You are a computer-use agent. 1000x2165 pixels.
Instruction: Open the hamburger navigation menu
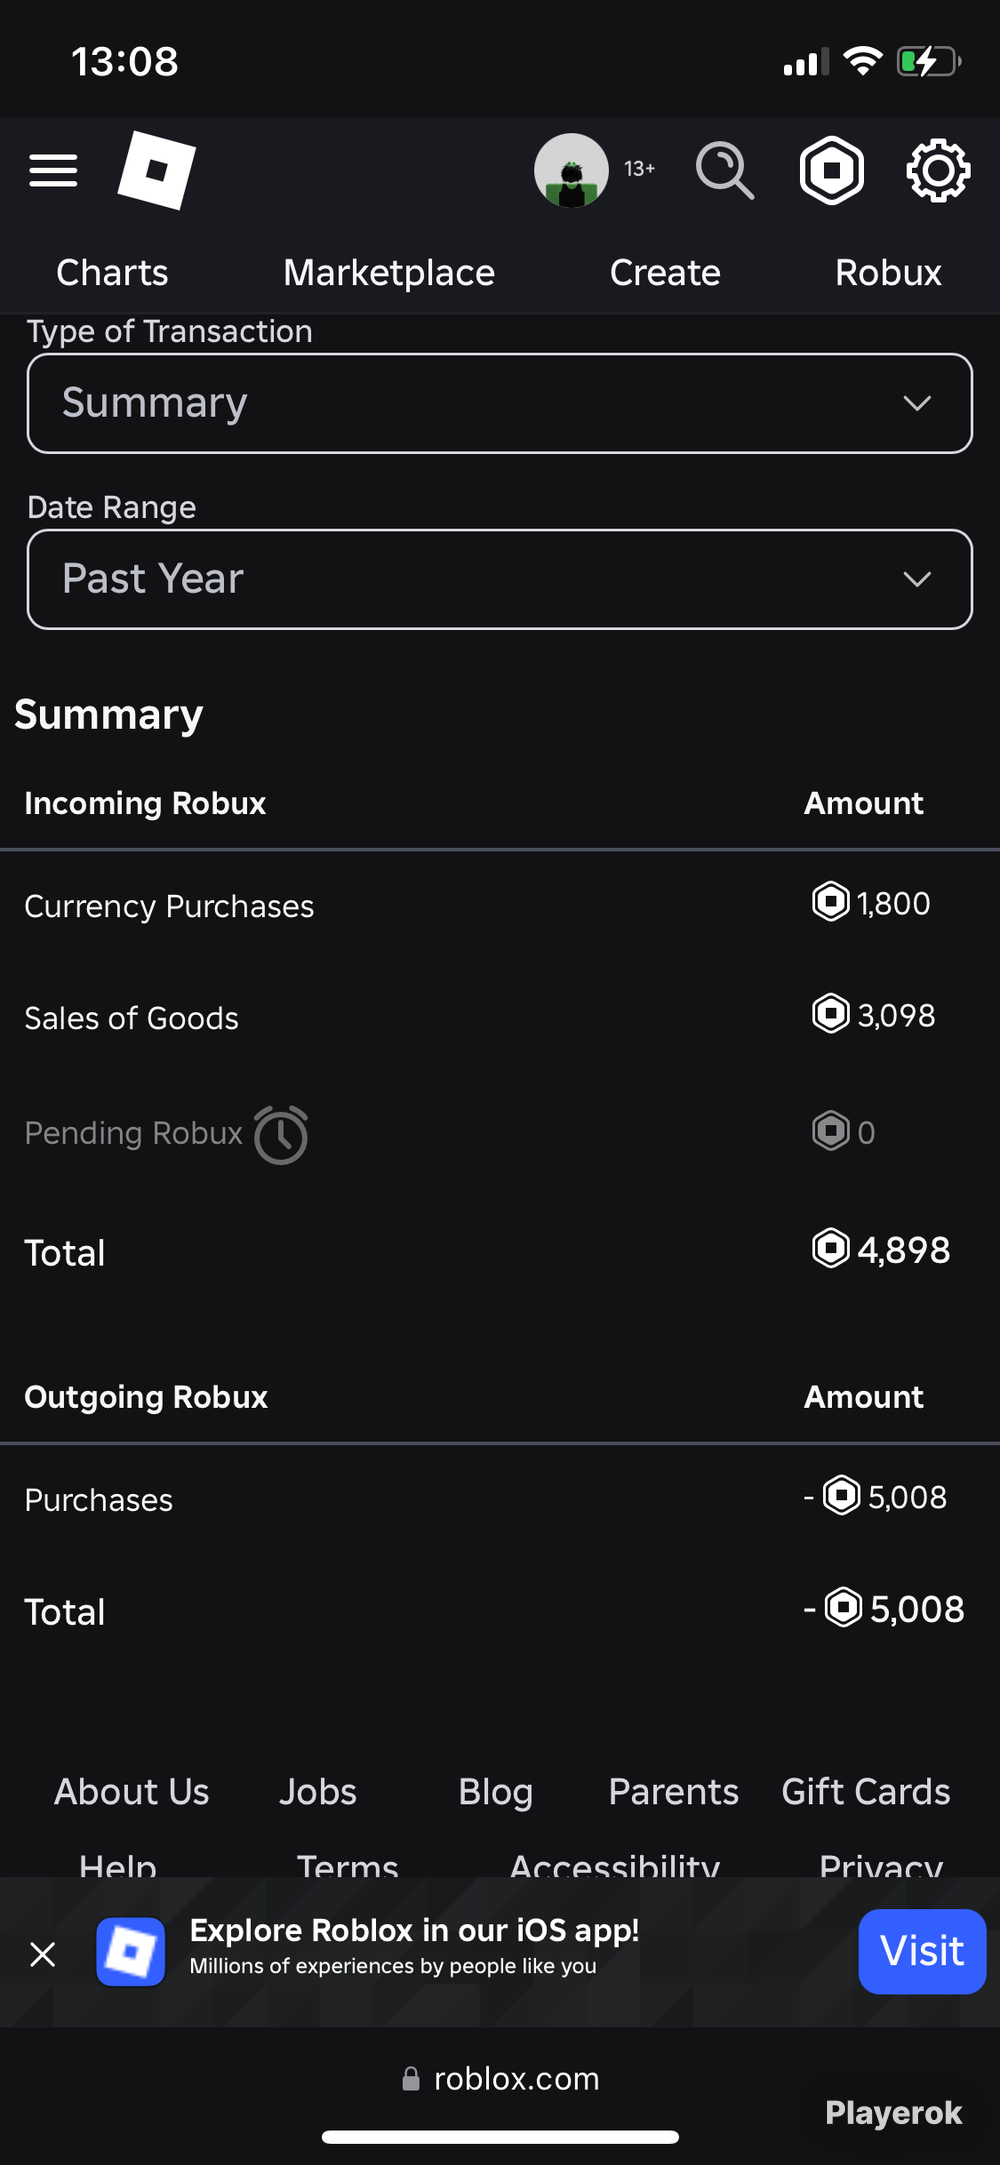click(x=53, y=171)
